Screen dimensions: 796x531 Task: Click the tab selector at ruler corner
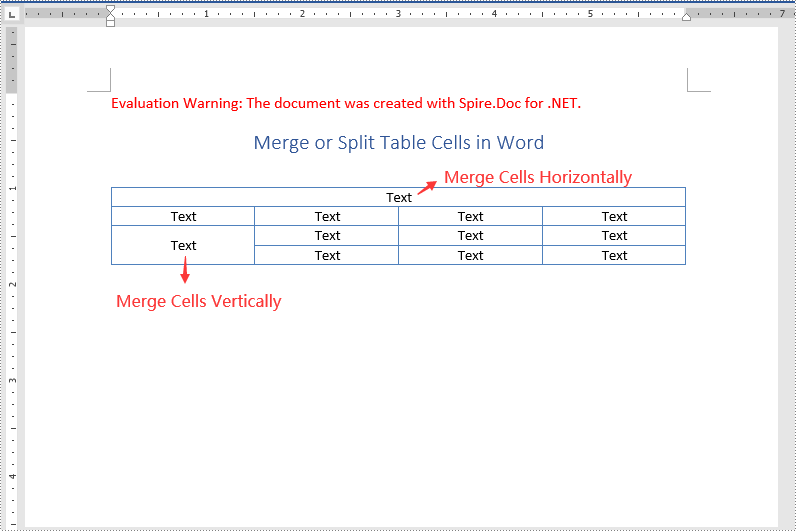coord(12,14)
